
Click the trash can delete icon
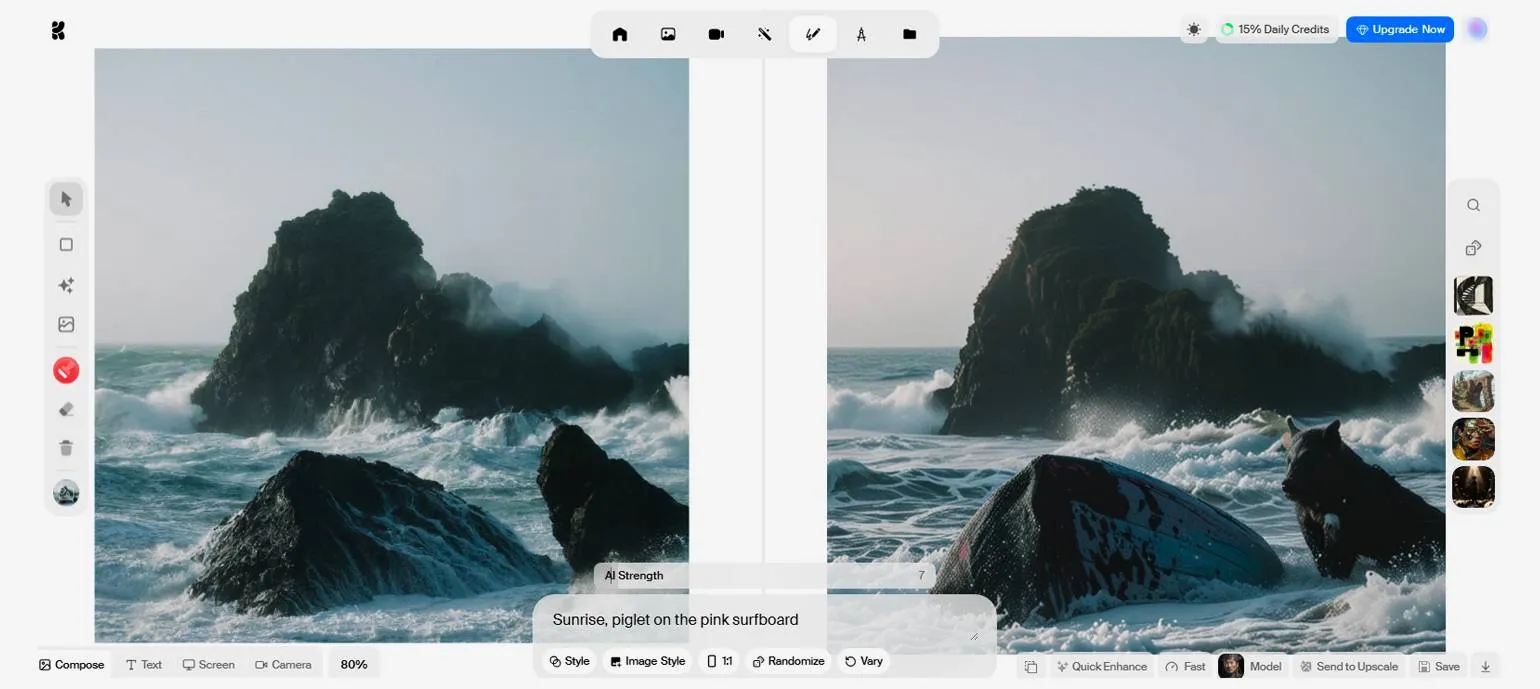click(x=66, y=448)
